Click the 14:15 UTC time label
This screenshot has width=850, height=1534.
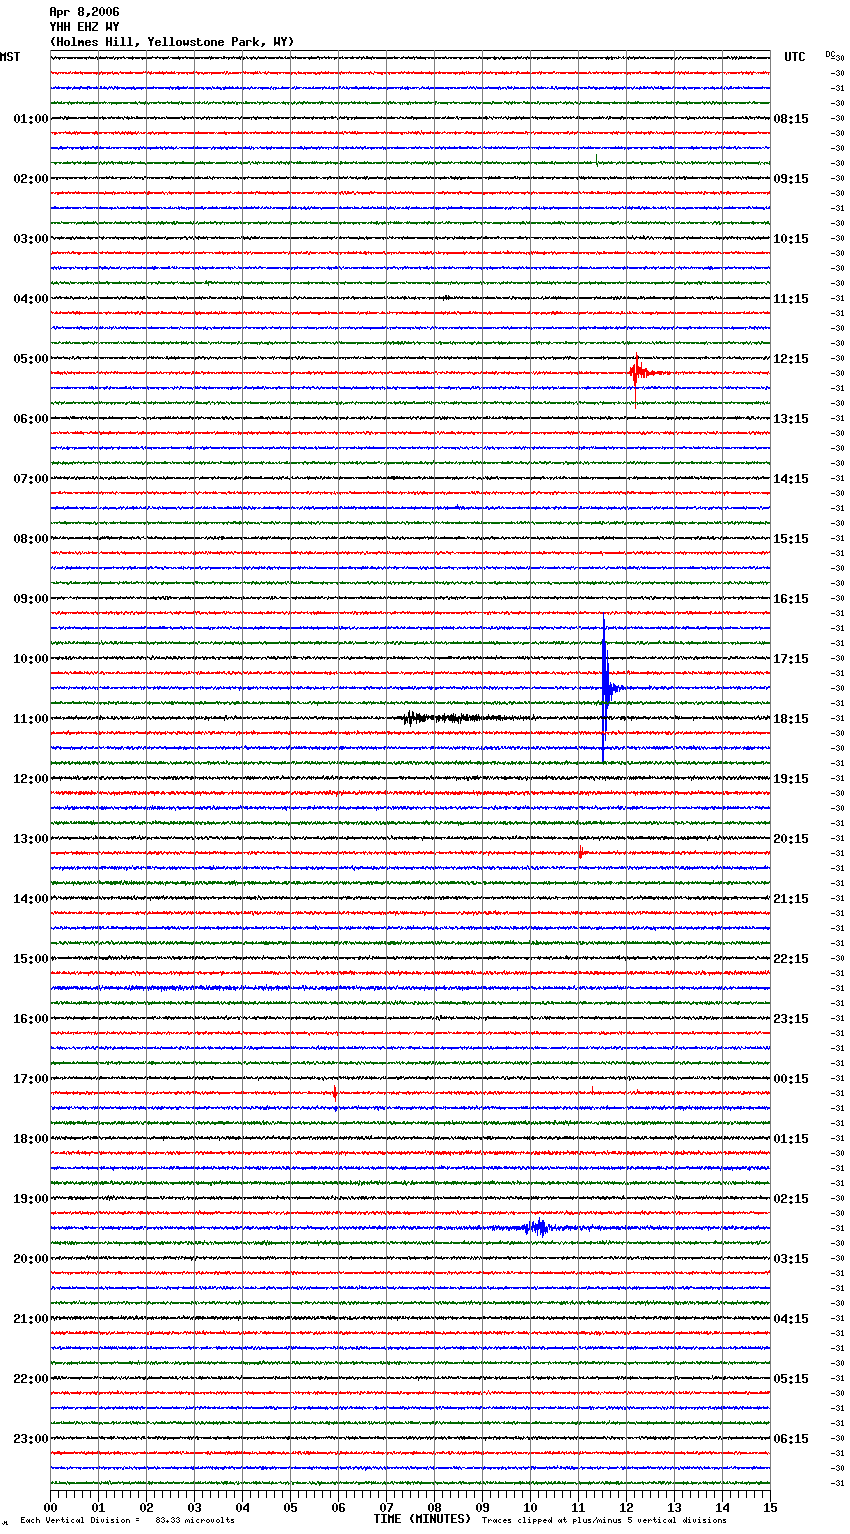point(791,479)
